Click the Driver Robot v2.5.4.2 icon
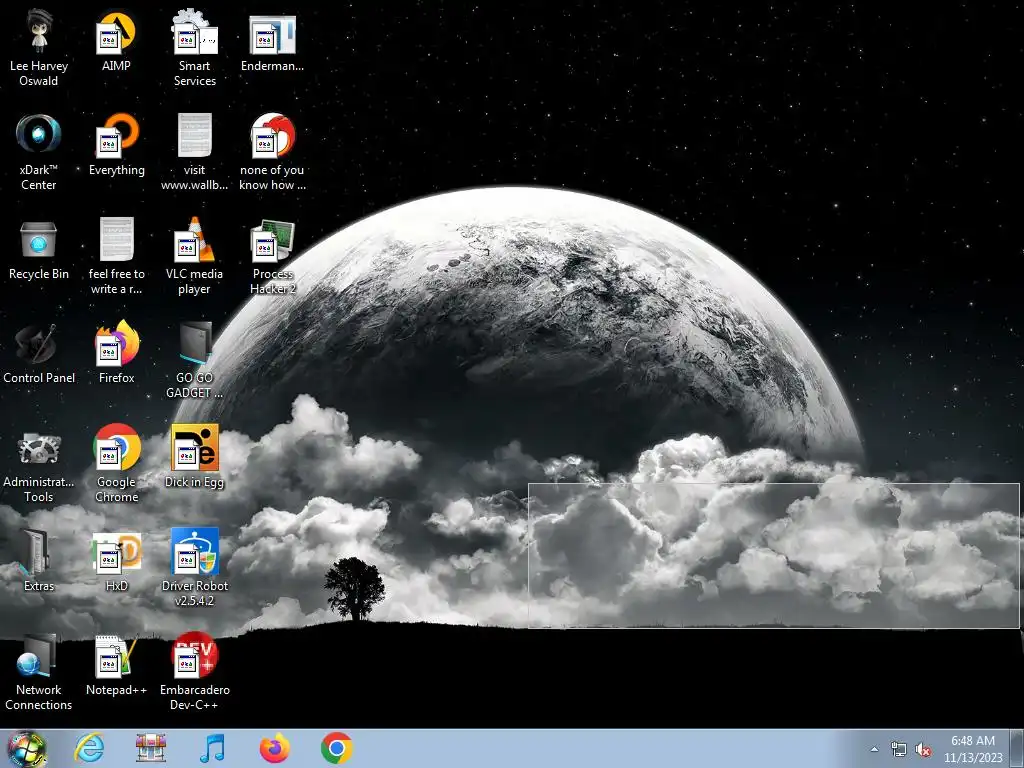This screenshot has height=768, width=1024. [x=195, y=567]
